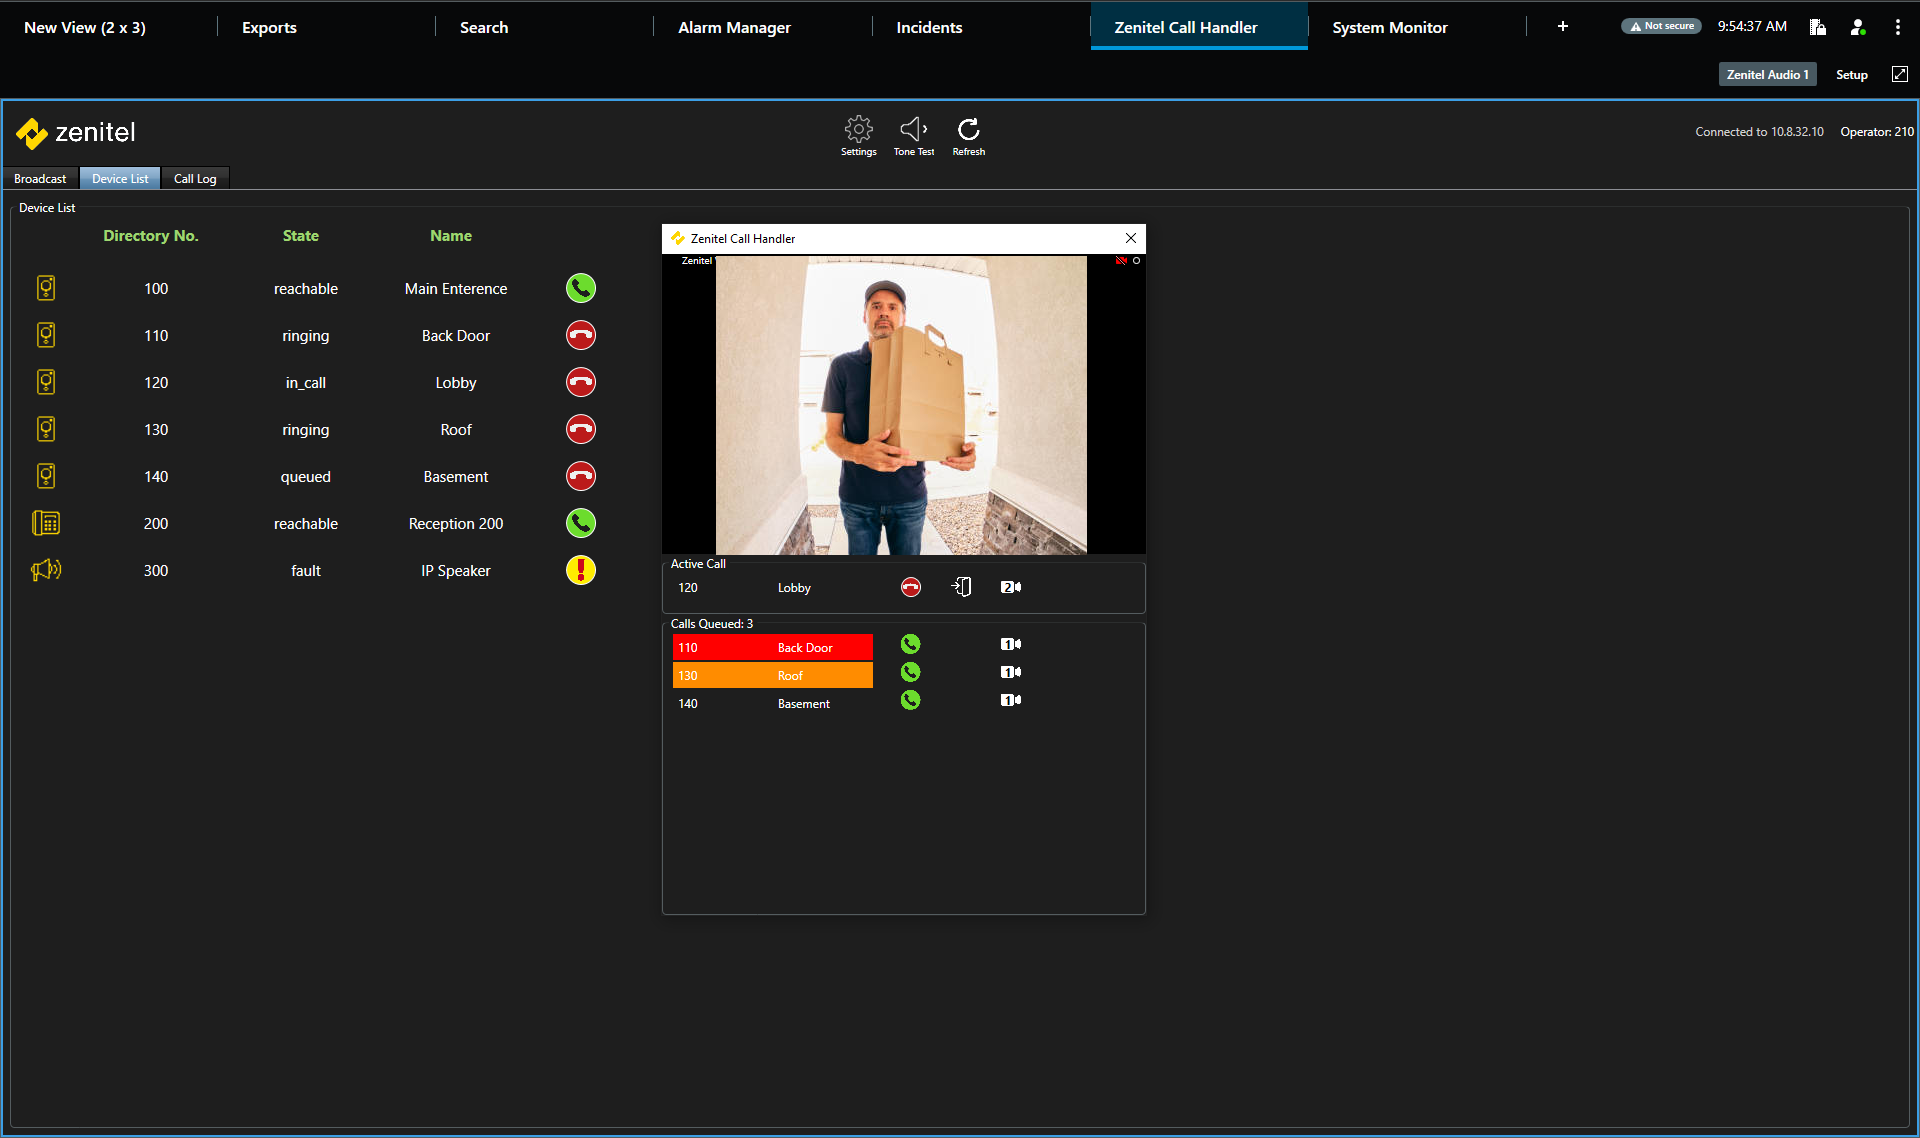Open the Alarm Manager tab
Viewport: 1920px width, 1138px height.
pyautogui.click(x=734, y=27)
